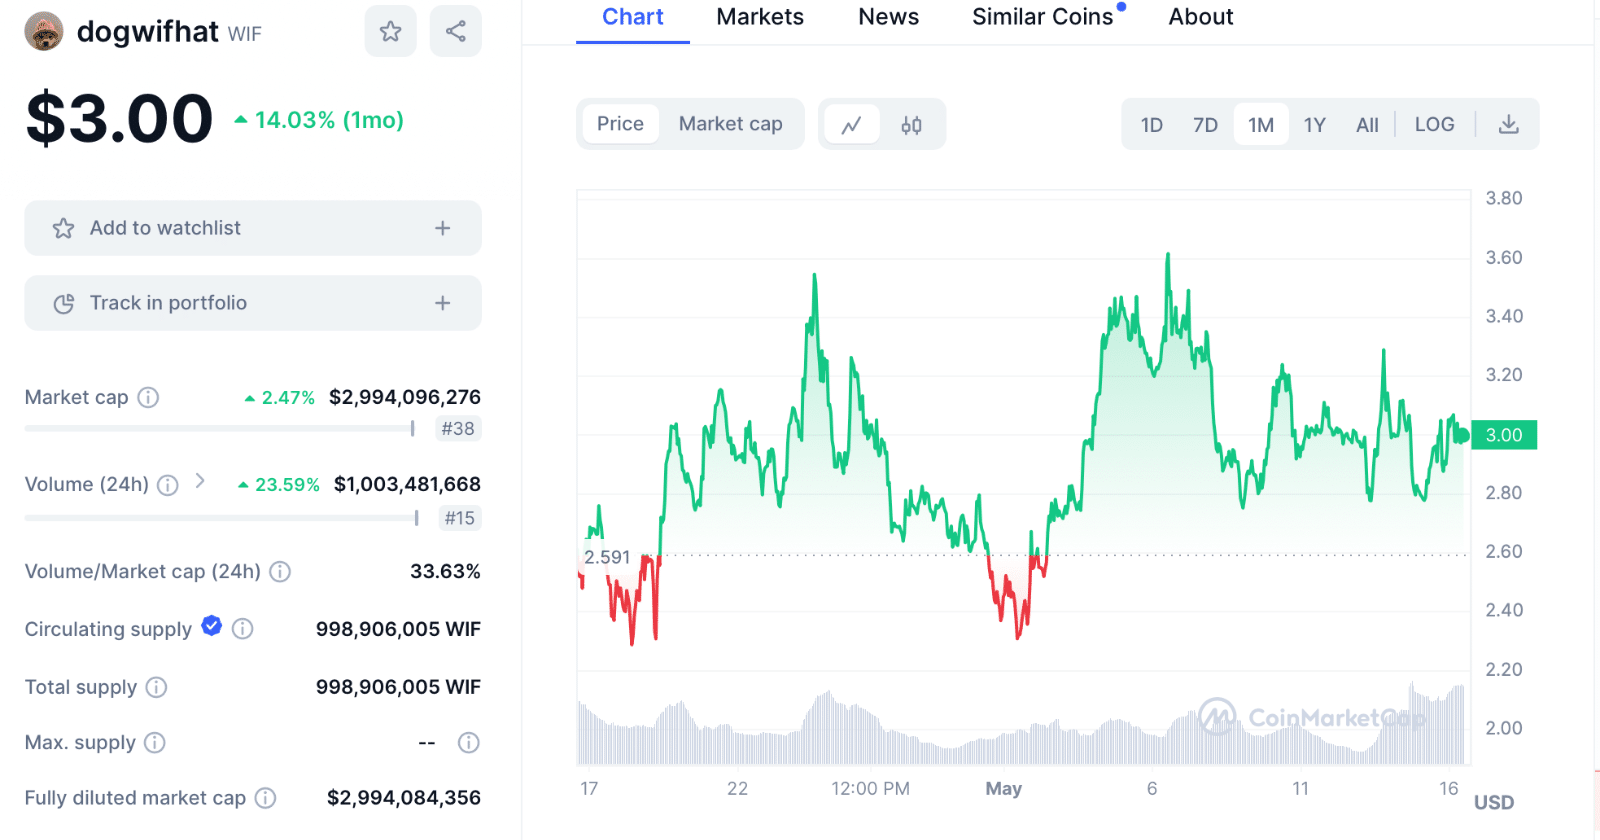Set chart range to All

(1367, 125)
